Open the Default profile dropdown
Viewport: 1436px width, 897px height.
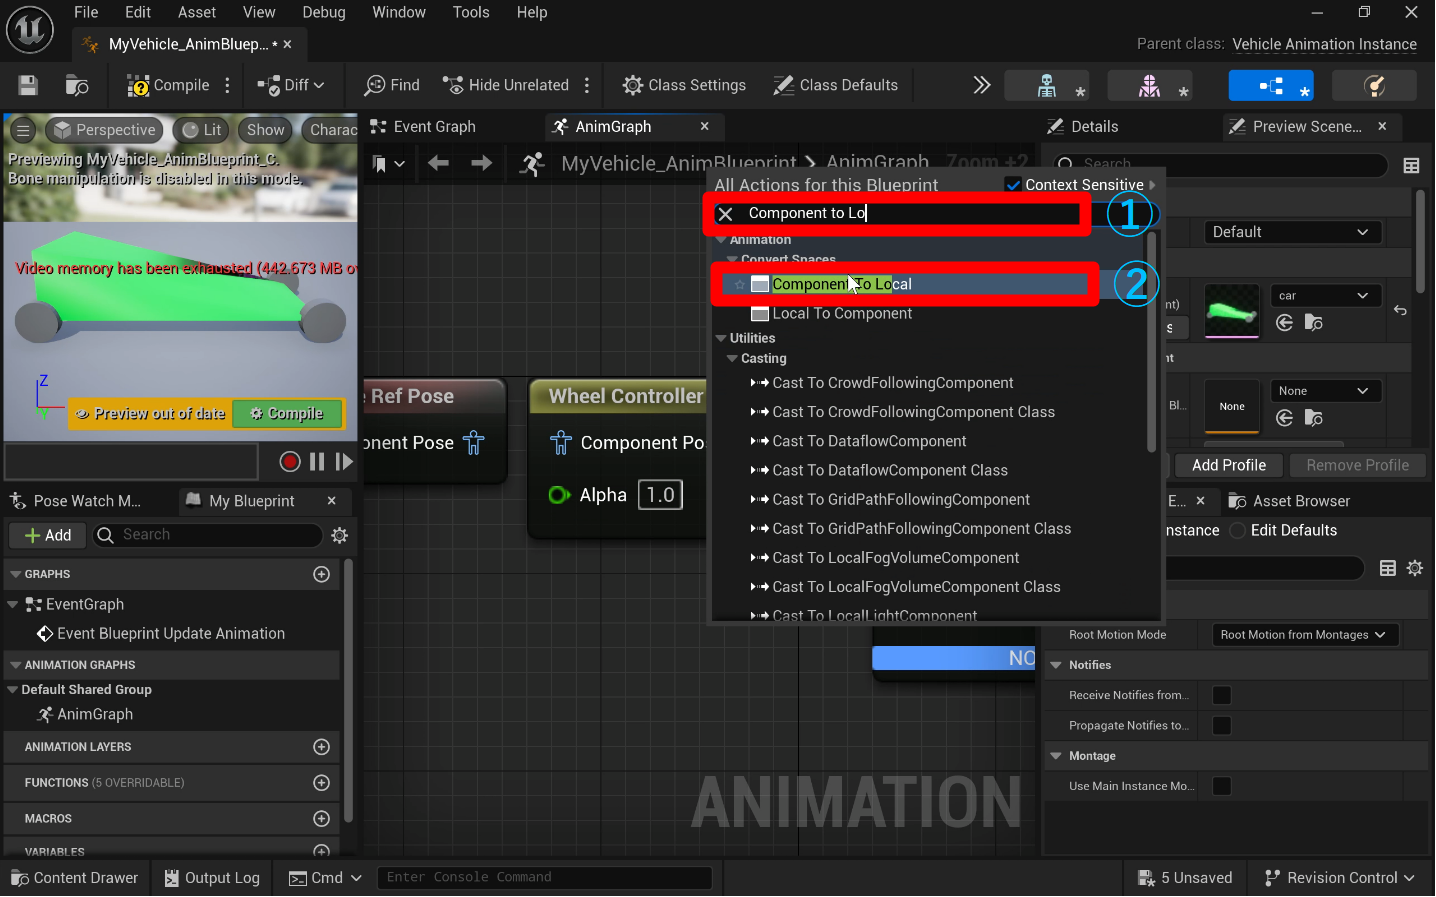1292,232
